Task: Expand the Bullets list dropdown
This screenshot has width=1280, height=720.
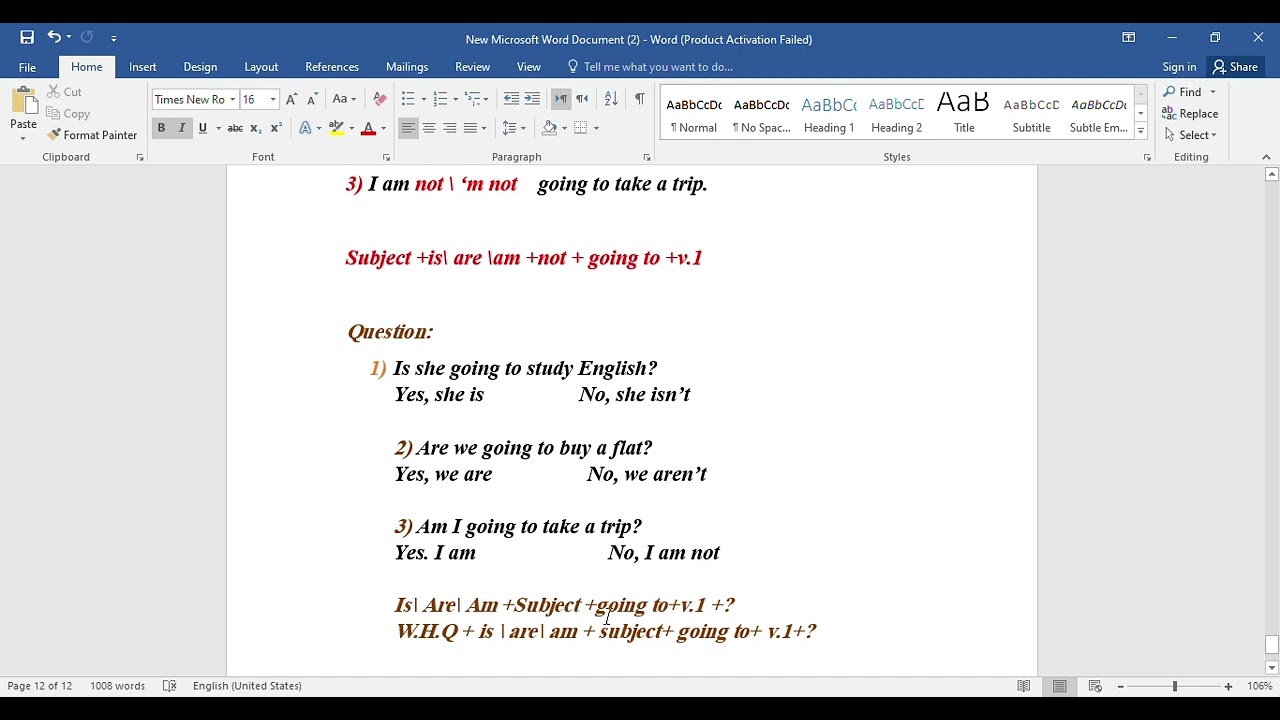Action: click(x=423, y=99)
